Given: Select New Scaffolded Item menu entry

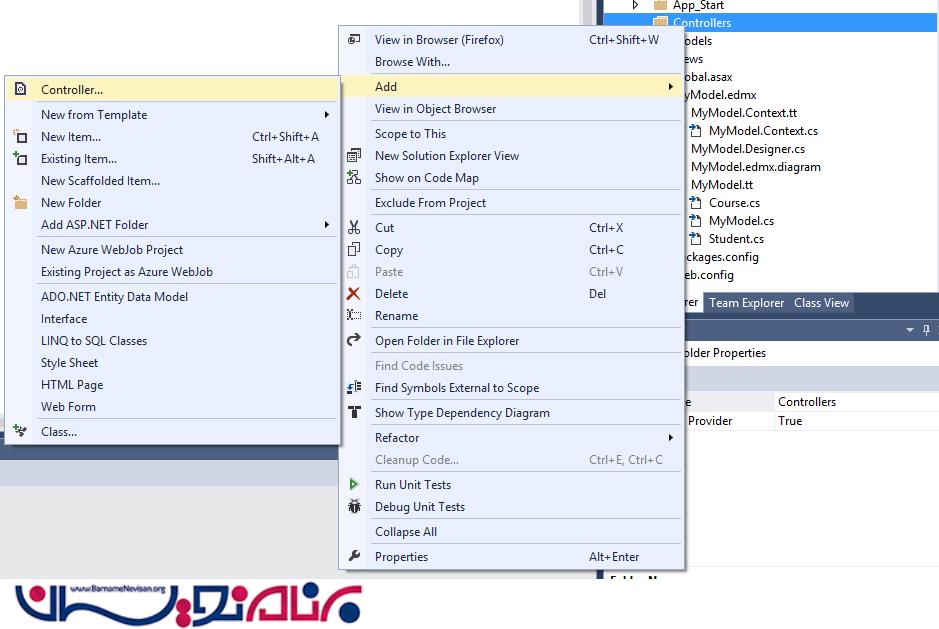Looking at the screenshot, I should tap(100, 181).
